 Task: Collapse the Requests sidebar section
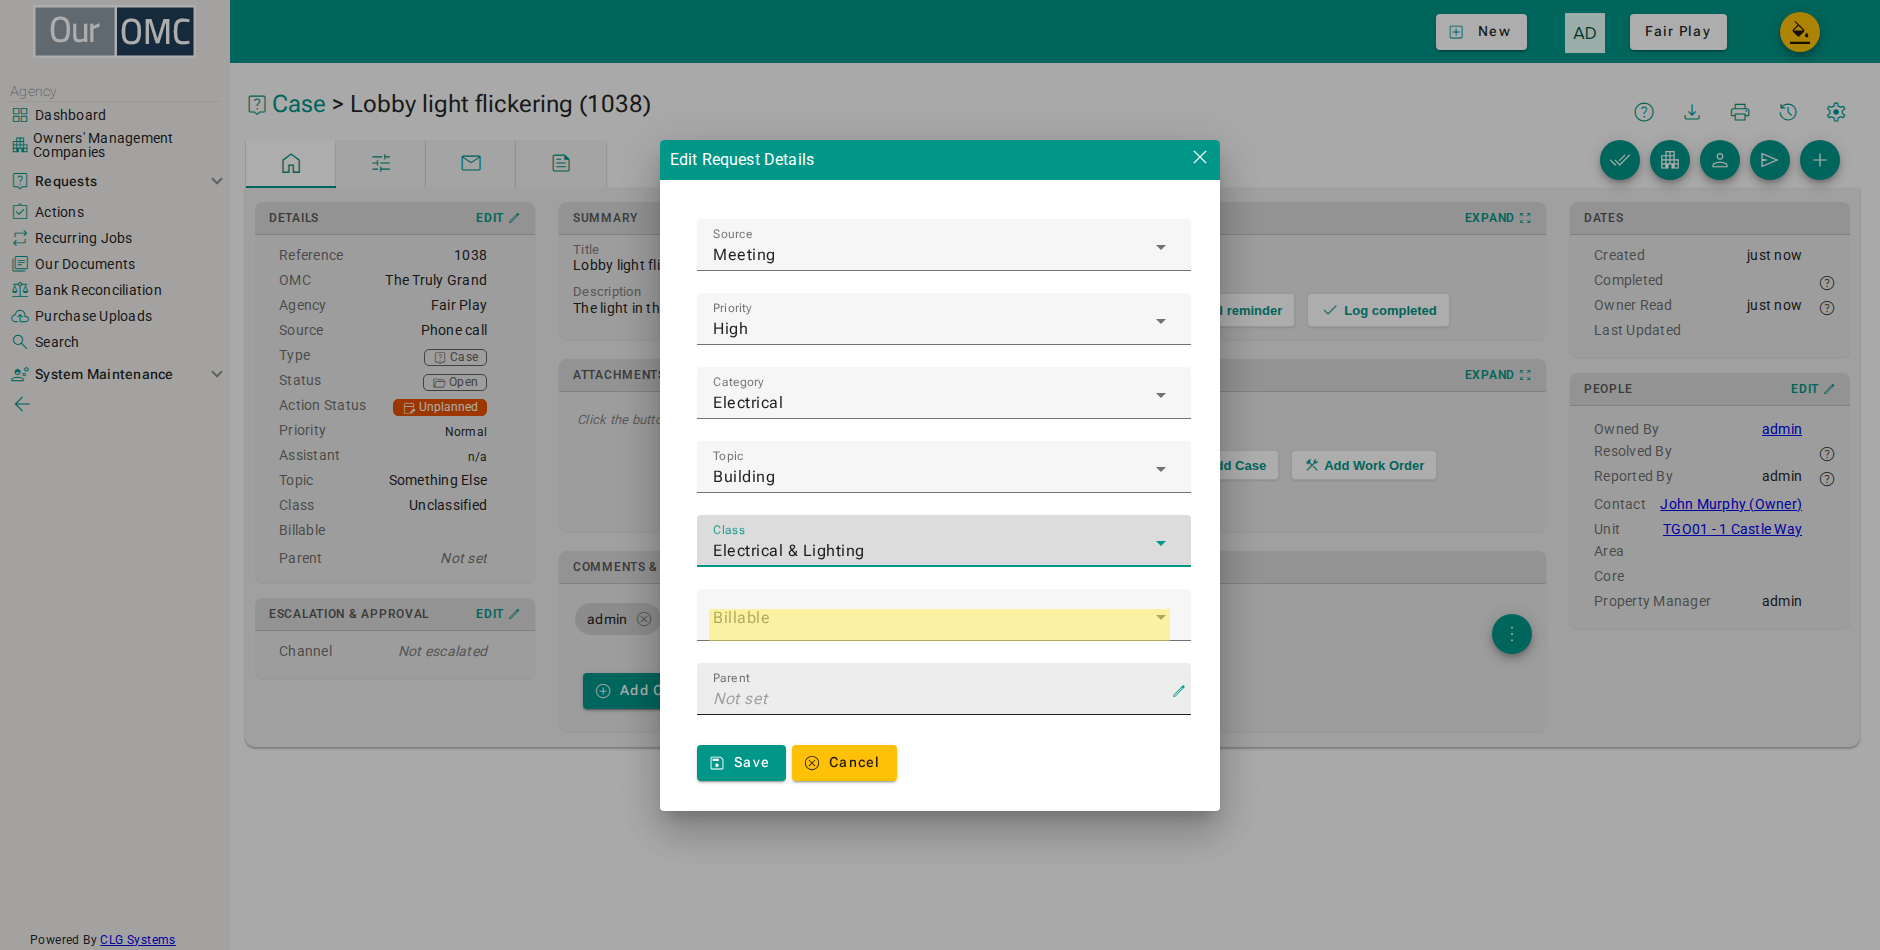217,181
